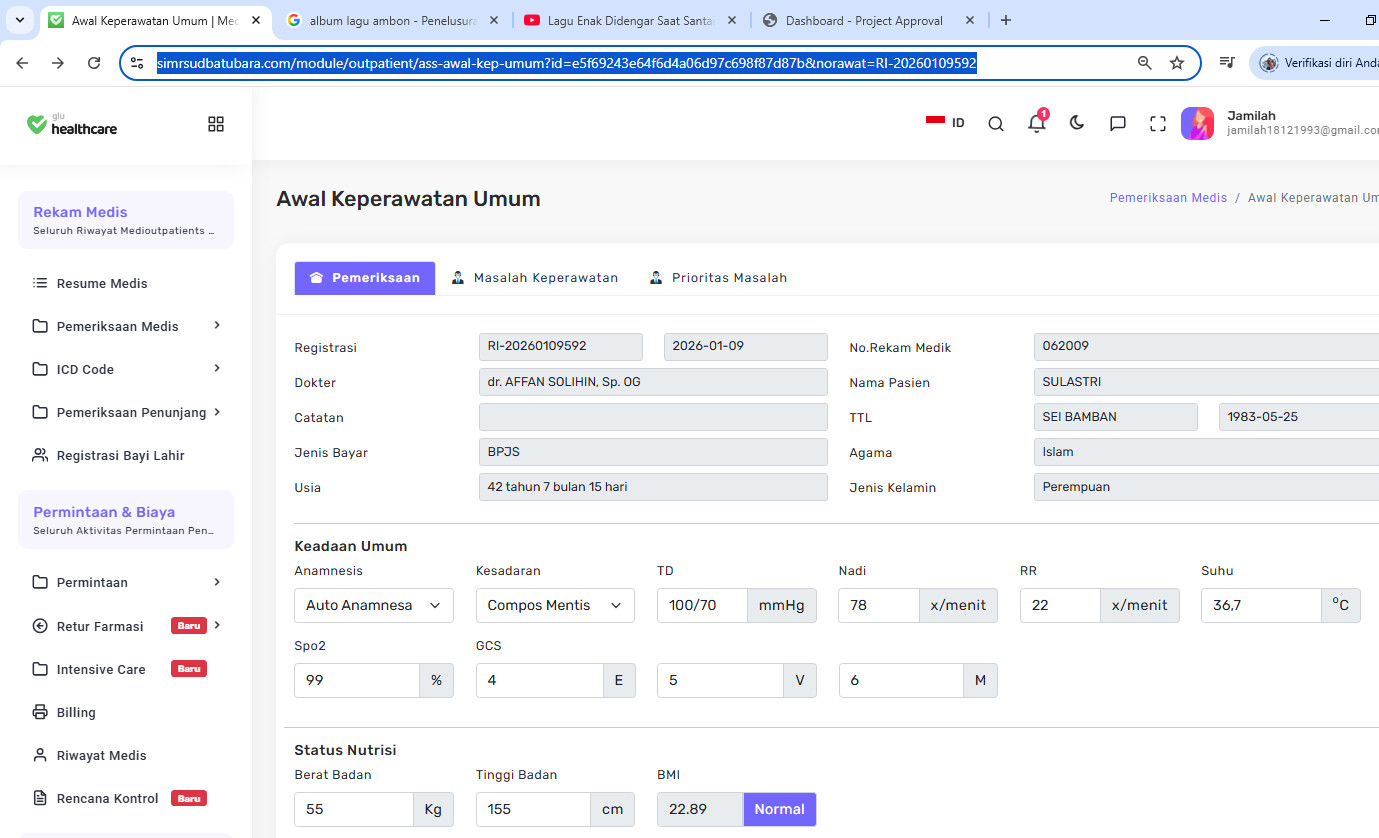The image size is (1379, 838).
Task: Reload the page in browser
Action: pyautogui.click(x=94, y=63)
